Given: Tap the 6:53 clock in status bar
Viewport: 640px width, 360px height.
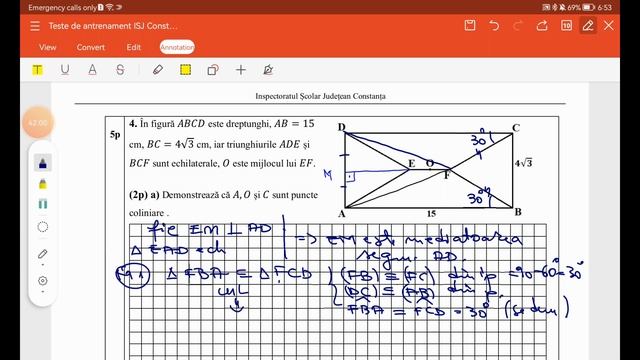Looking at the screenshot, I should pyautogui.click(x=604, y=7).
